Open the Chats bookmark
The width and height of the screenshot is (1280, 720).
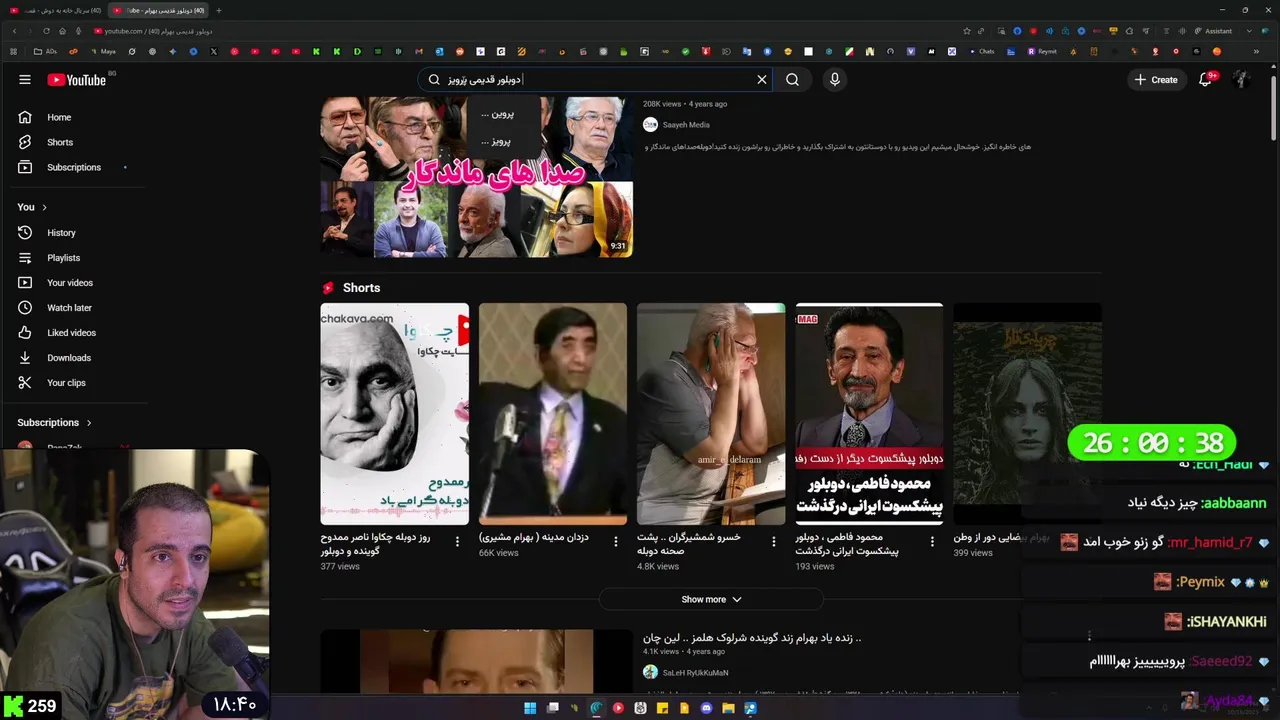[981, 51]
